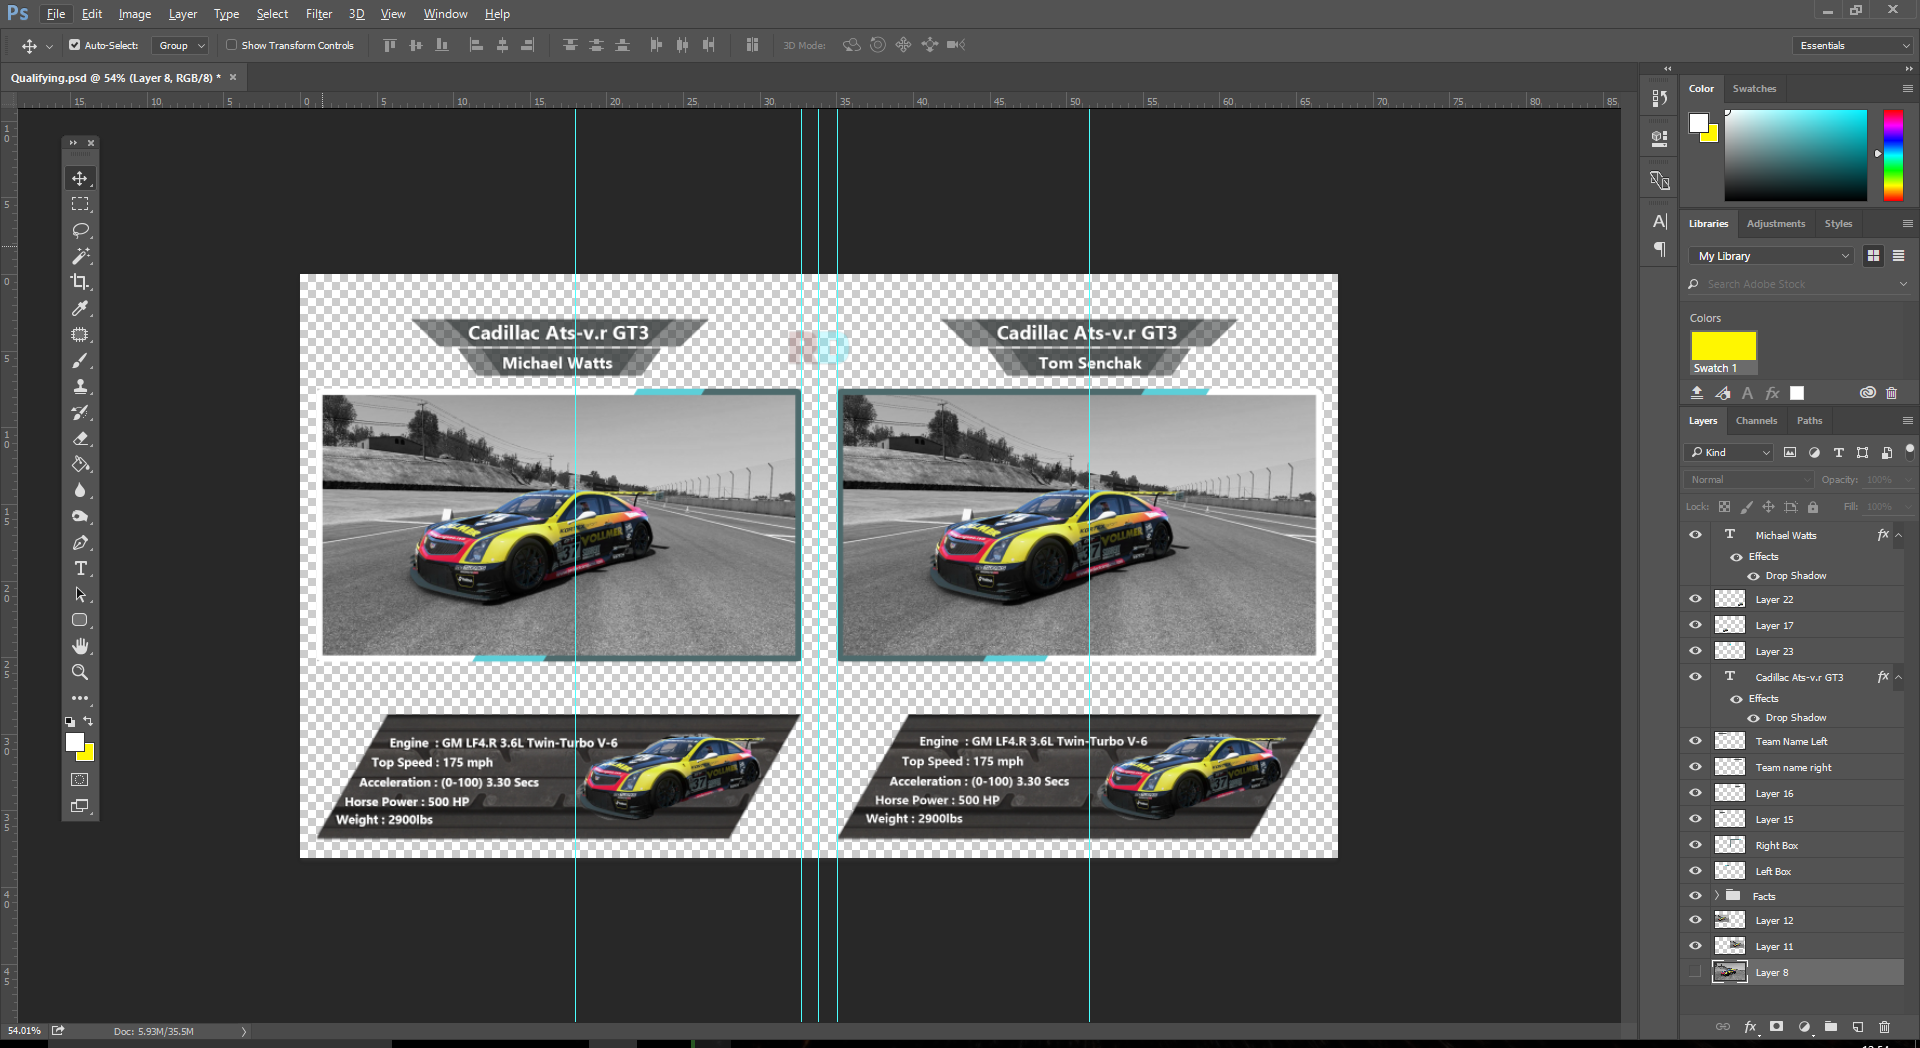Image resolution: width=1920 pixels, height=1048 pixels.
Task: Hide the Facts group
Action: (x=1695, y=896)
